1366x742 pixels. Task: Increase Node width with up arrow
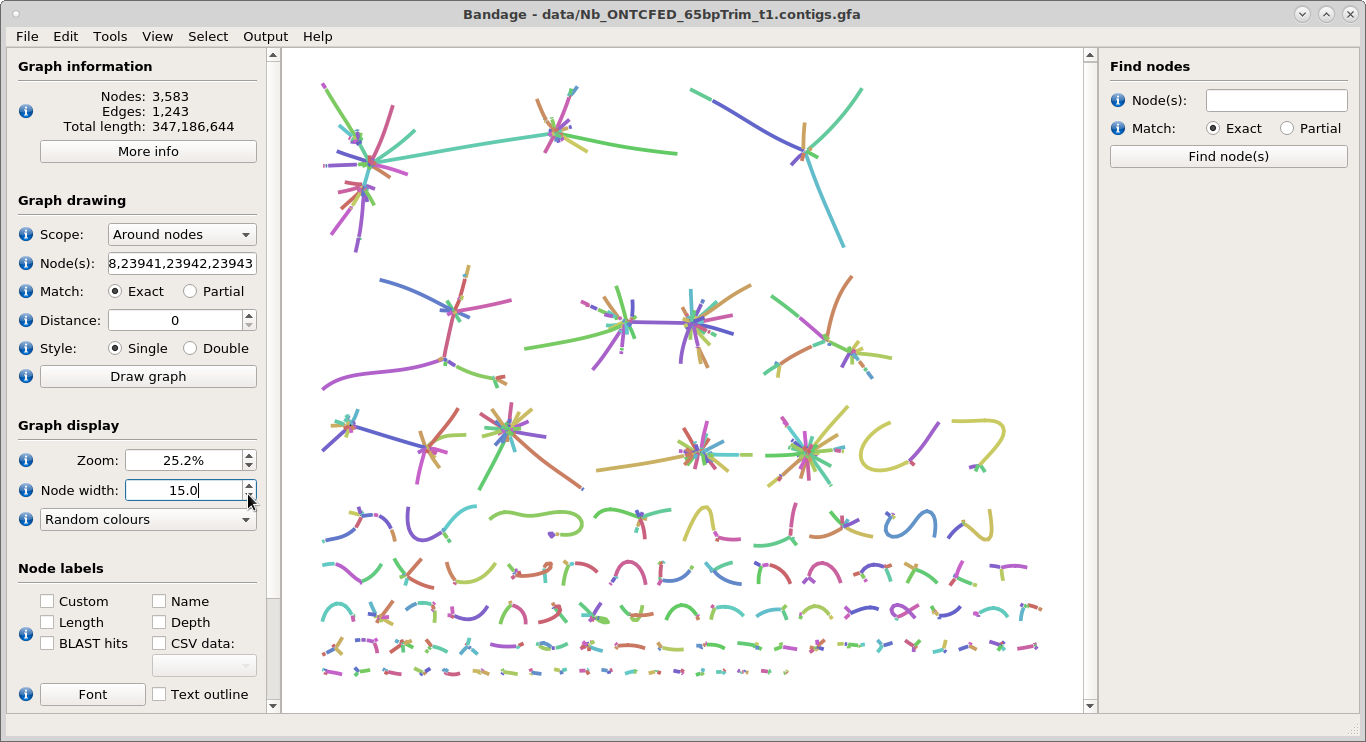click(x=249, y=485)
